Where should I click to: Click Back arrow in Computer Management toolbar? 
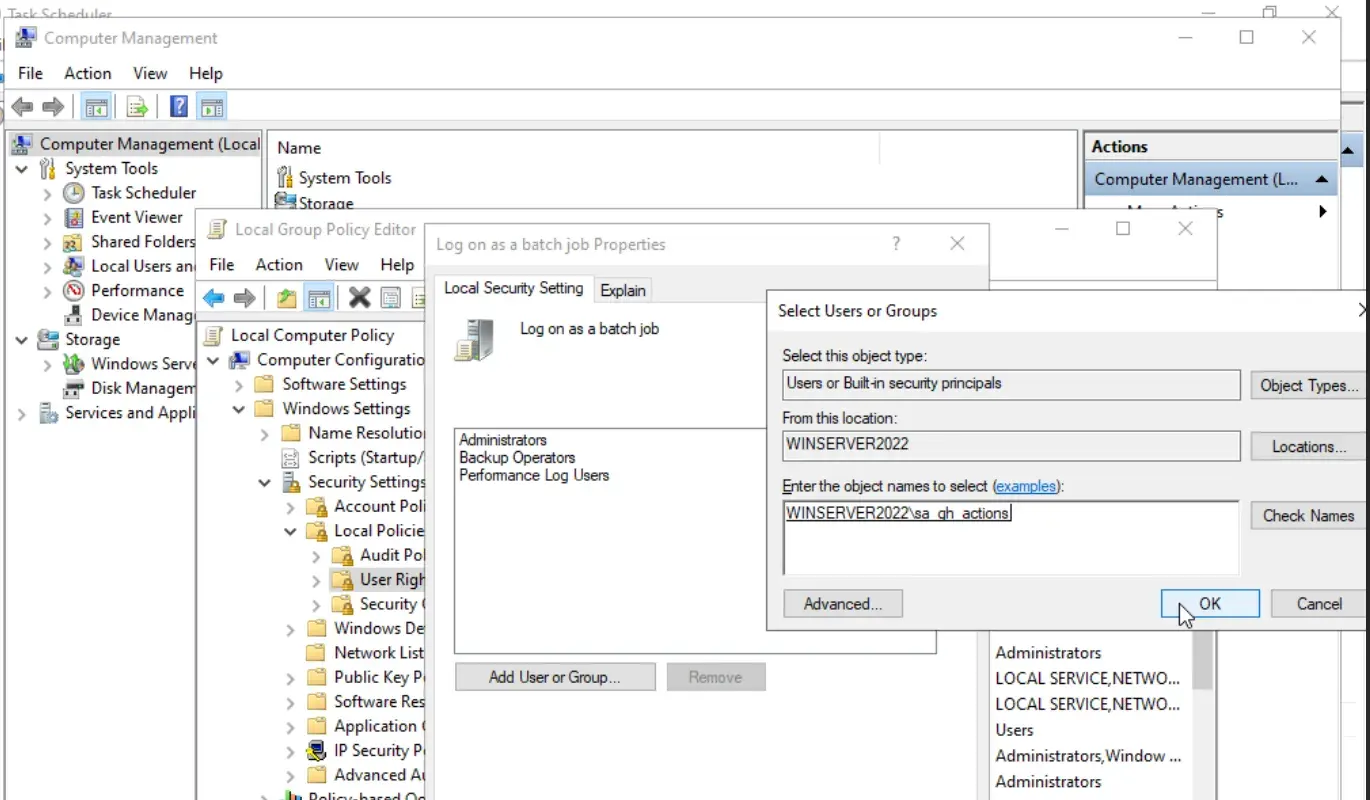(x=22, y=107)
